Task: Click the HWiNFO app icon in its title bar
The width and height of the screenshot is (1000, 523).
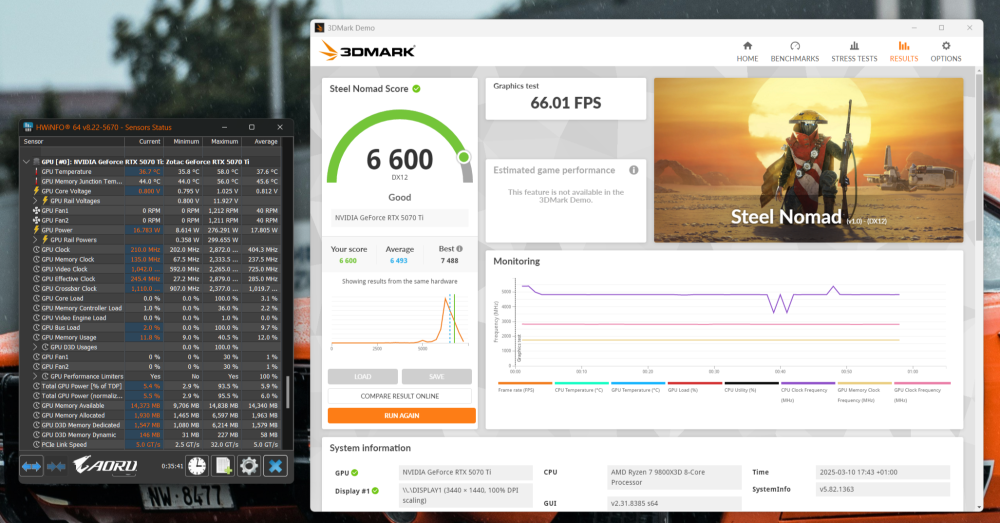Action: 28,127
